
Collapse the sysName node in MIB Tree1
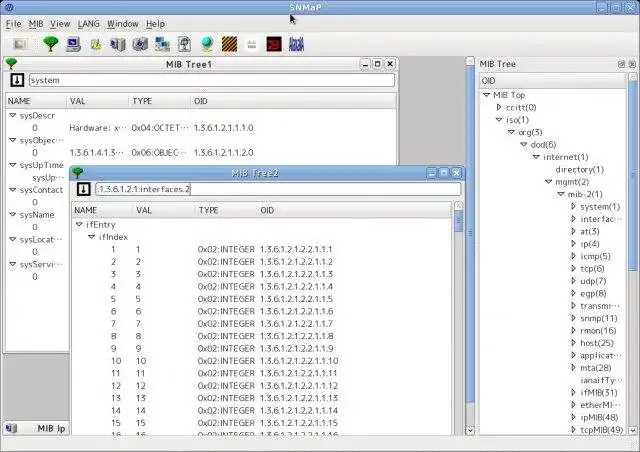pyautogui.click(x=13, y=214)
